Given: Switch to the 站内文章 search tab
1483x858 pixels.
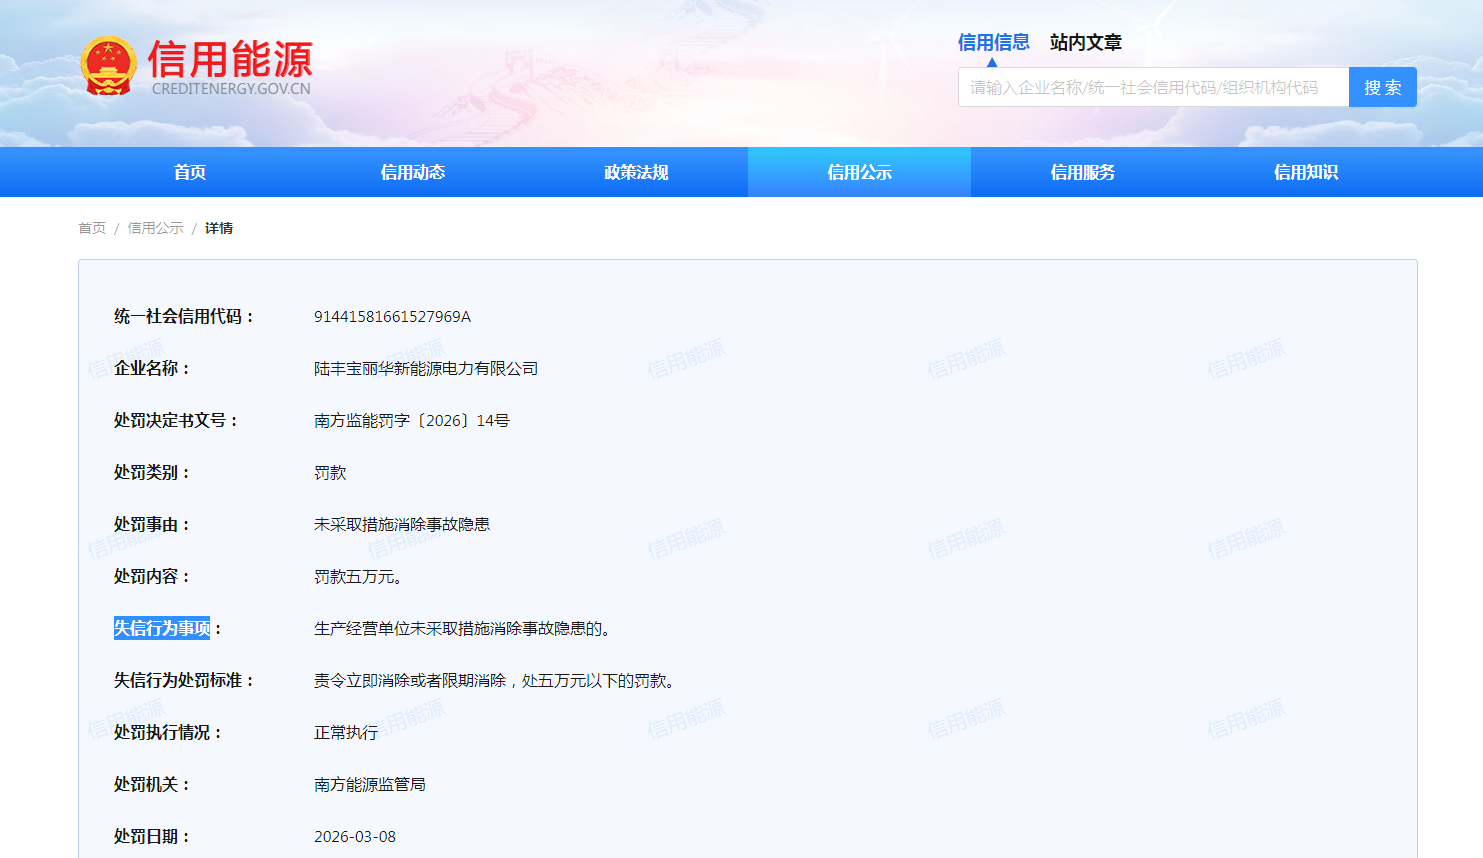Looking at the screenshot, I should [1085, 42].
